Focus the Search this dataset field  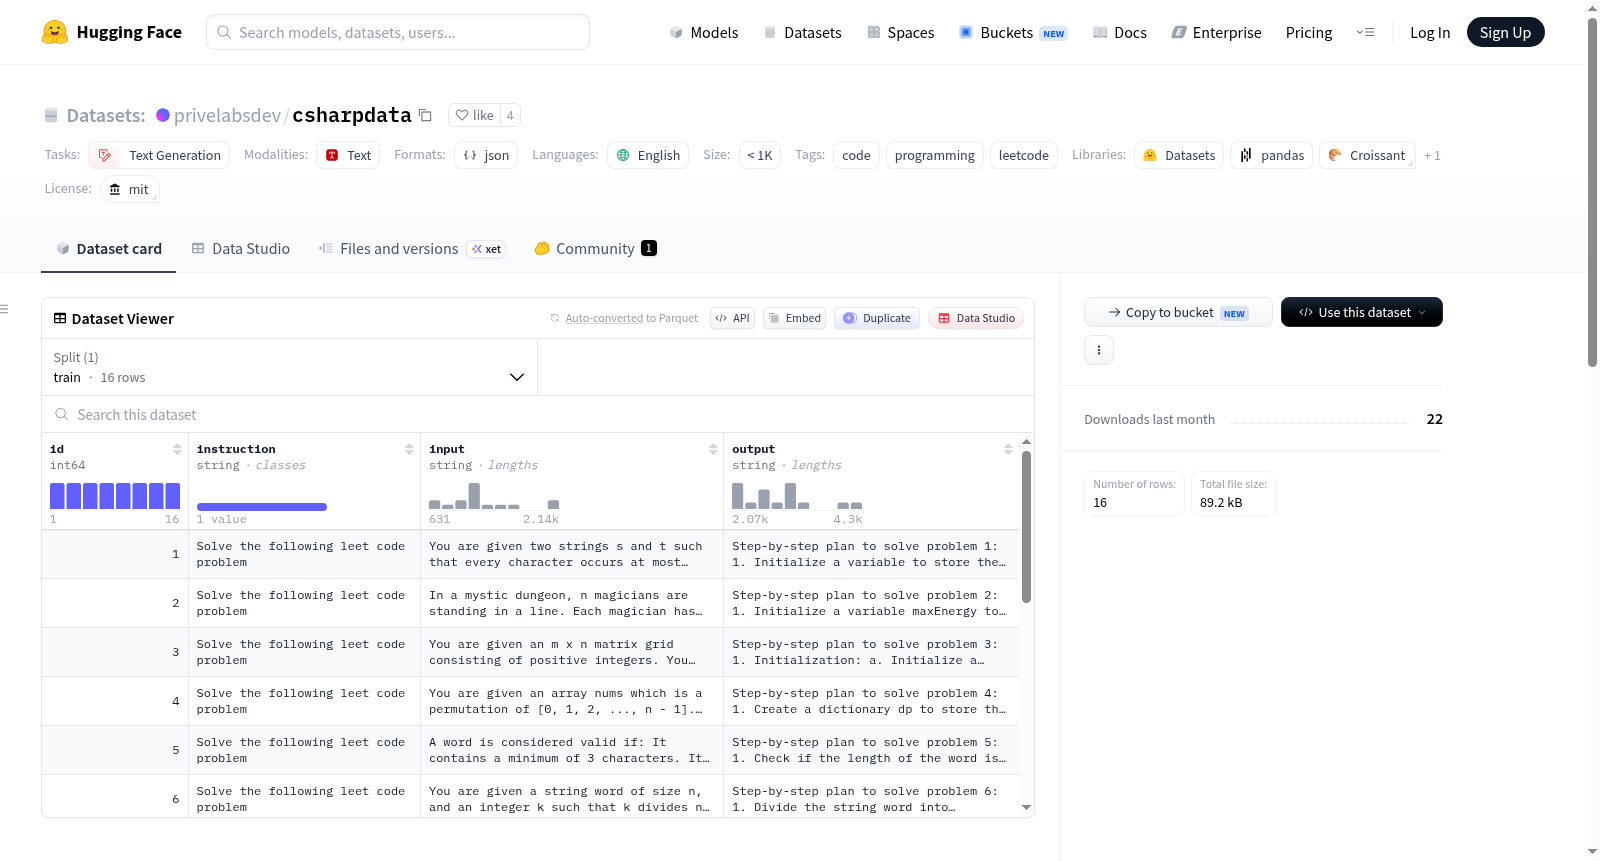pos(538,414)
